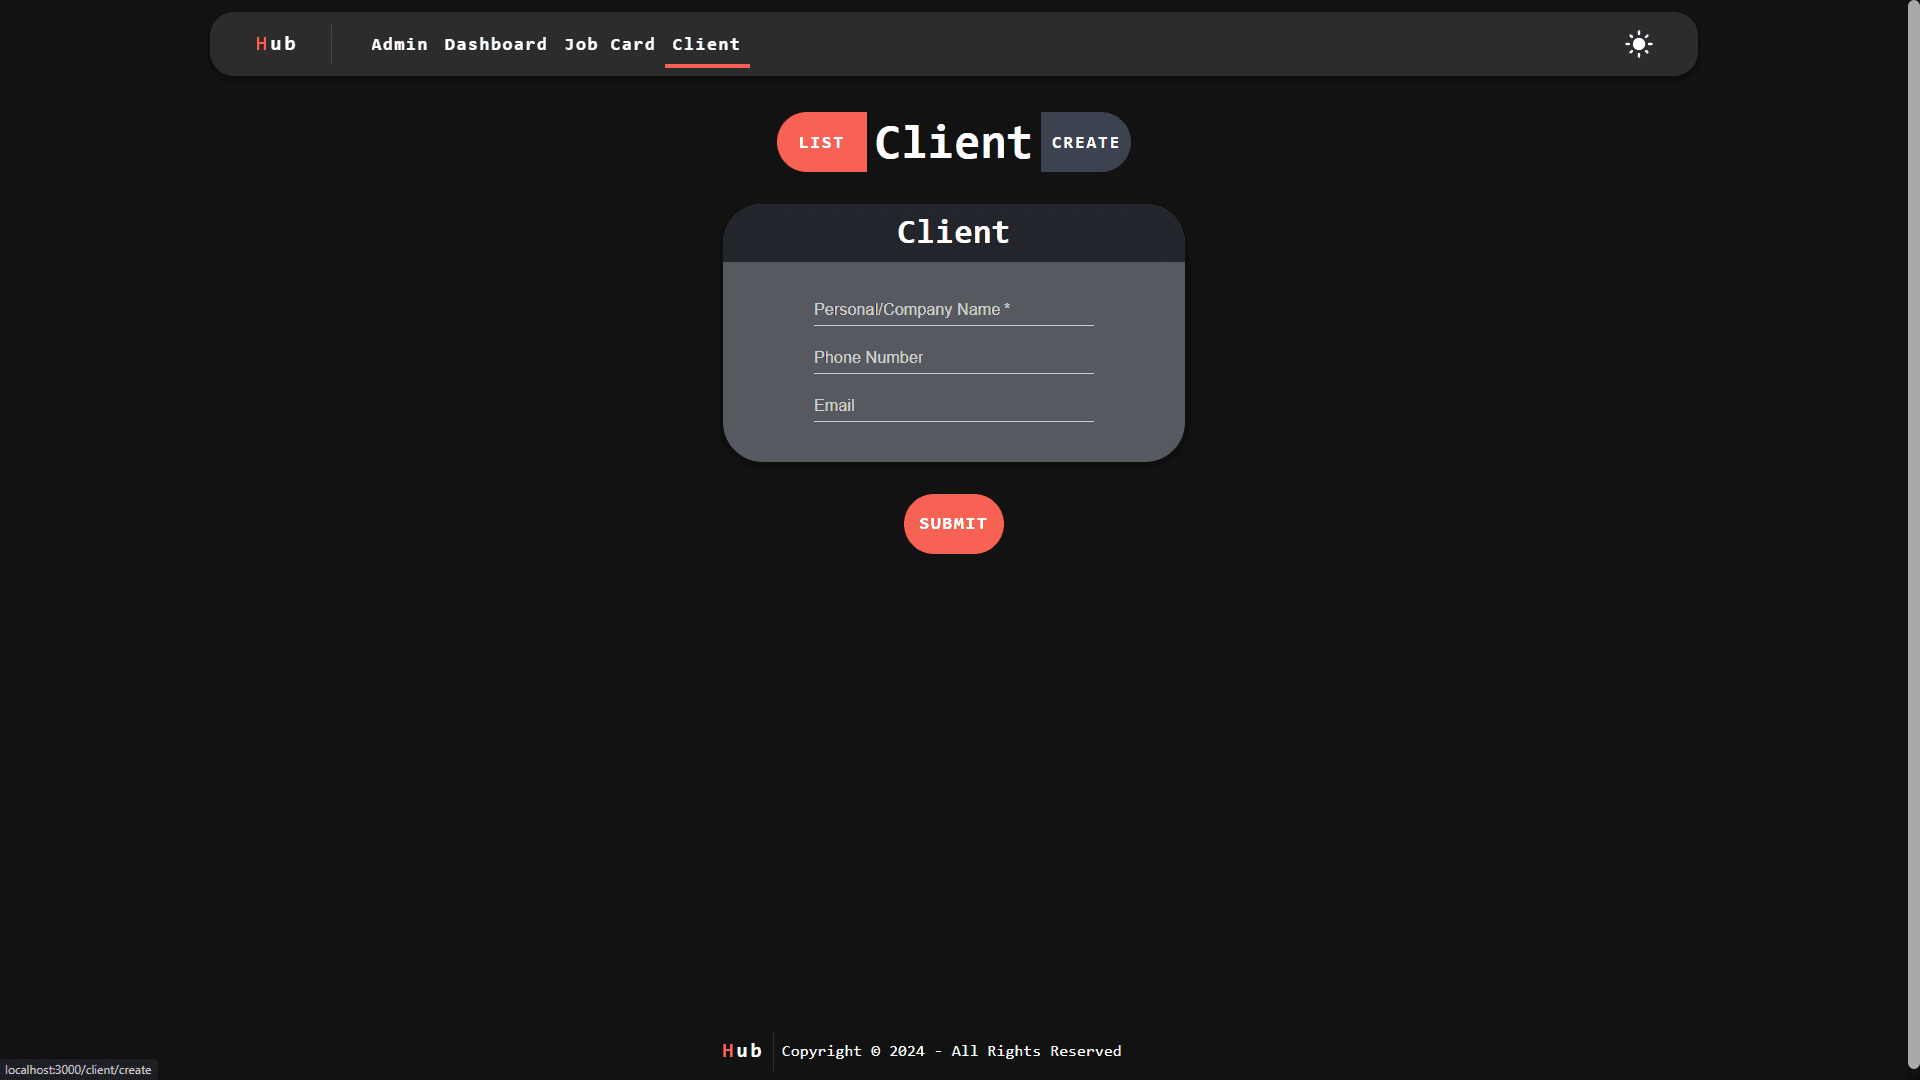Image resolution: width=1920 pixels, height=1080 pixels.
Task: Click the Hub logo in the navbar
Action: pos(275,43)
